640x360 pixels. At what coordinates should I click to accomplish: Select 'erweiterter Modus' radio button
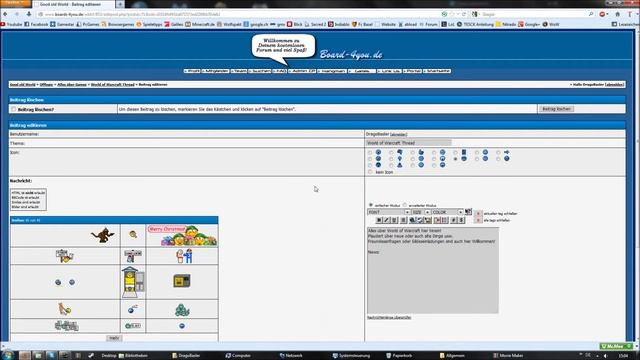point(404,205)
